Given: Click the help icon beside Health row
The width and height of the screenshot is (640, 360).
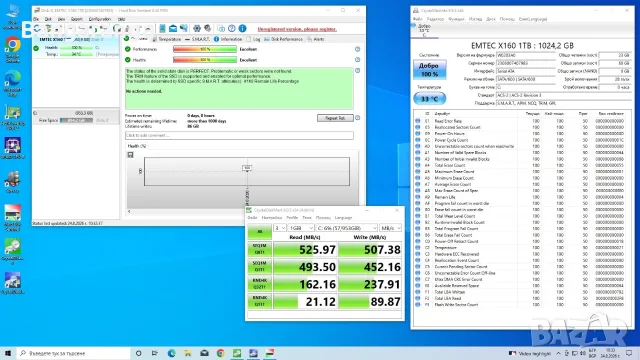Looking at the screenshot, I should [357, 60].
